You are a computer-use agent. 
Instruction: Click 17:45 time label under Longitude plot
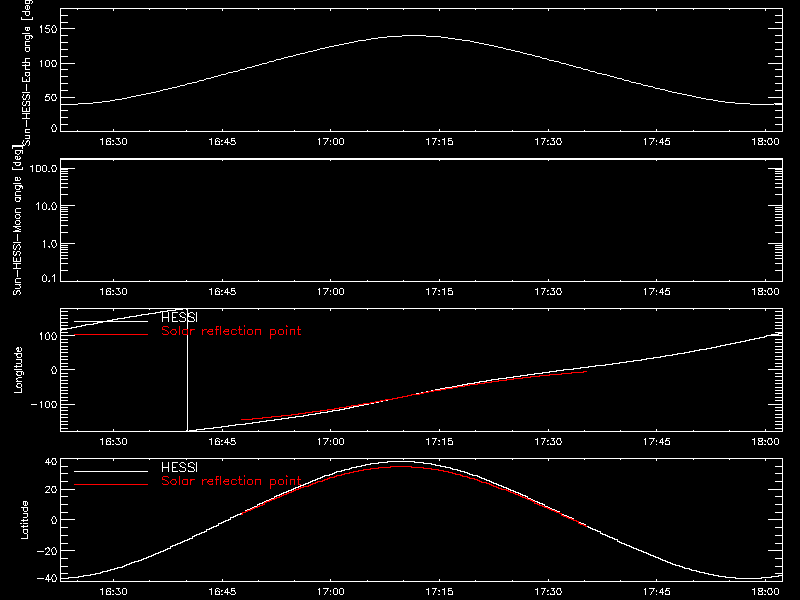[657, 442]
